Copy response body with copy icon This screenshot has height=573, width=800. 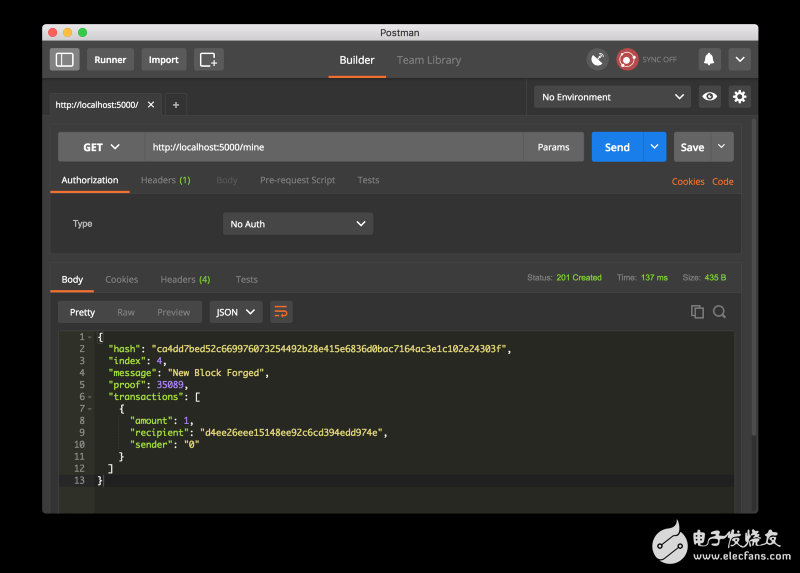[x=697, y=312]
